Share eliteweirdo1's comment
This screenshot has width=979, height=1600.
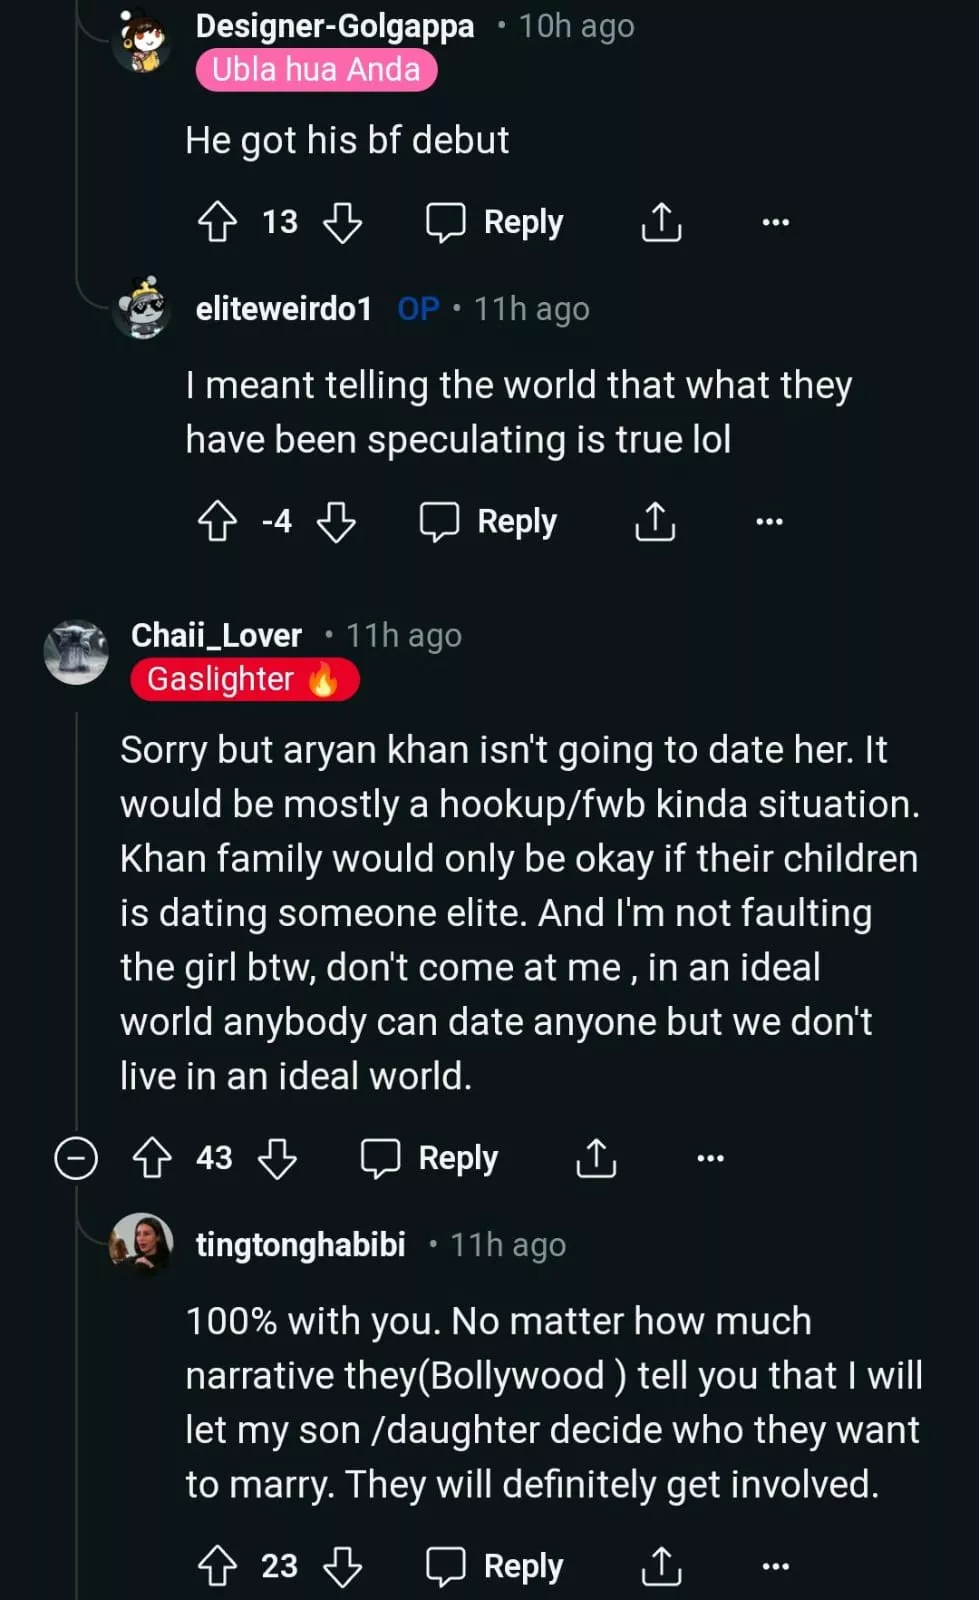[x=655, y=521]
